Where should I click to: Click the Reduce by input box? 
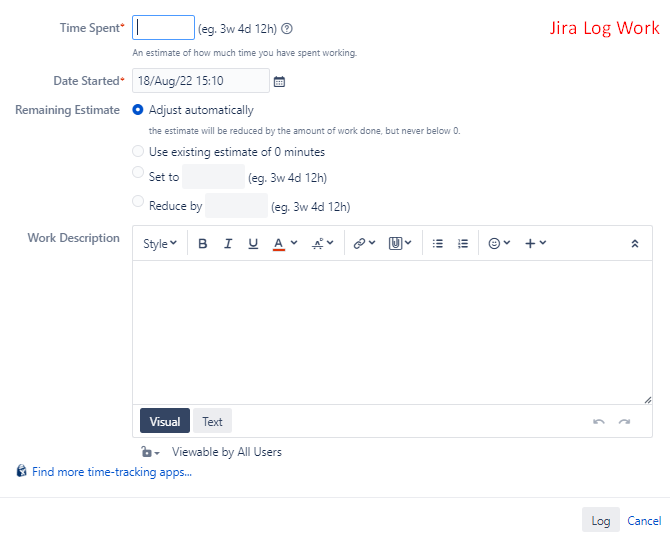(236, 205)
